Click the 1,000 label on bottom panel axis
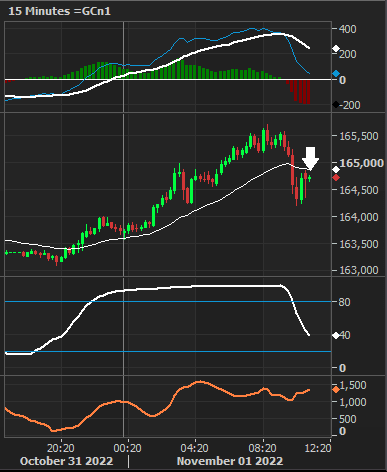This screenshot has width=387, height=472. (353, 402)
